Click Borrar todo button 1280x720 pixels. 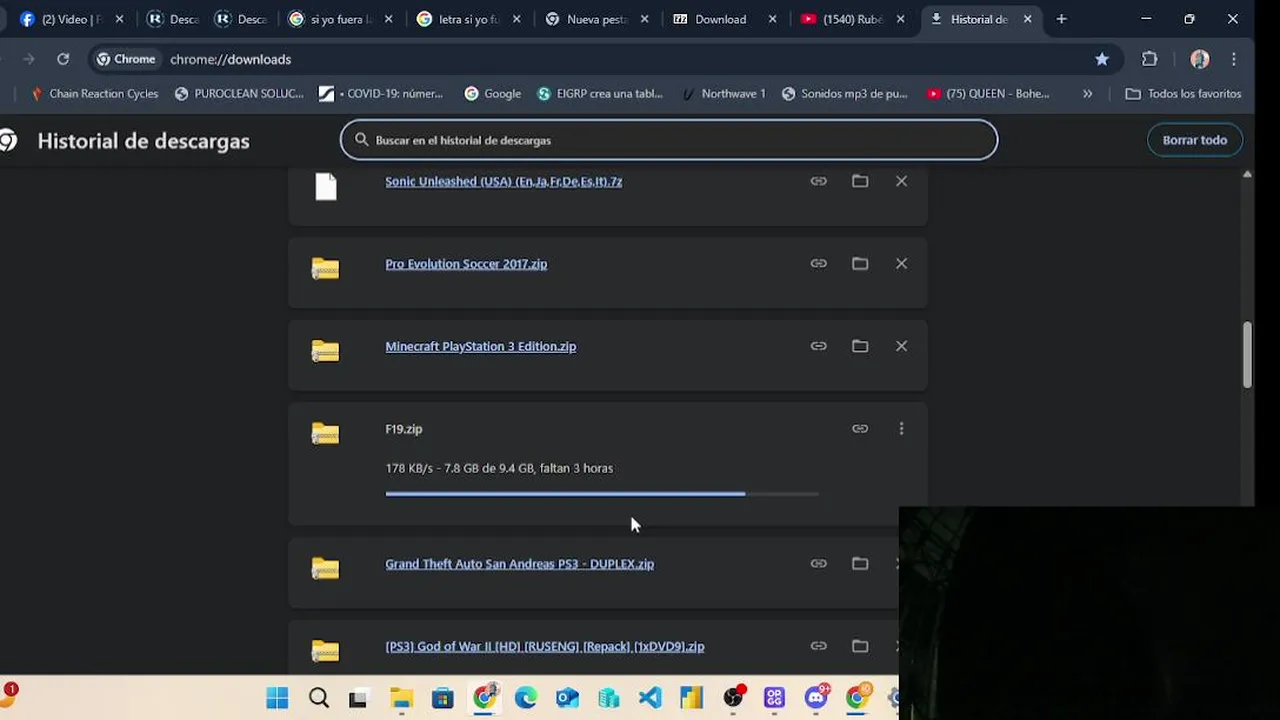[x=1195, y=140]
